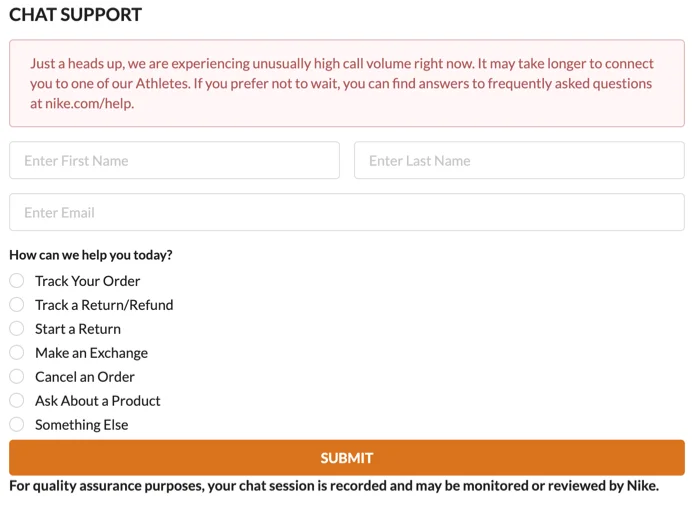Screen dimensions: 696x517
Task: Click the "Start a Return" label text
Action: (x=78, y=329)
